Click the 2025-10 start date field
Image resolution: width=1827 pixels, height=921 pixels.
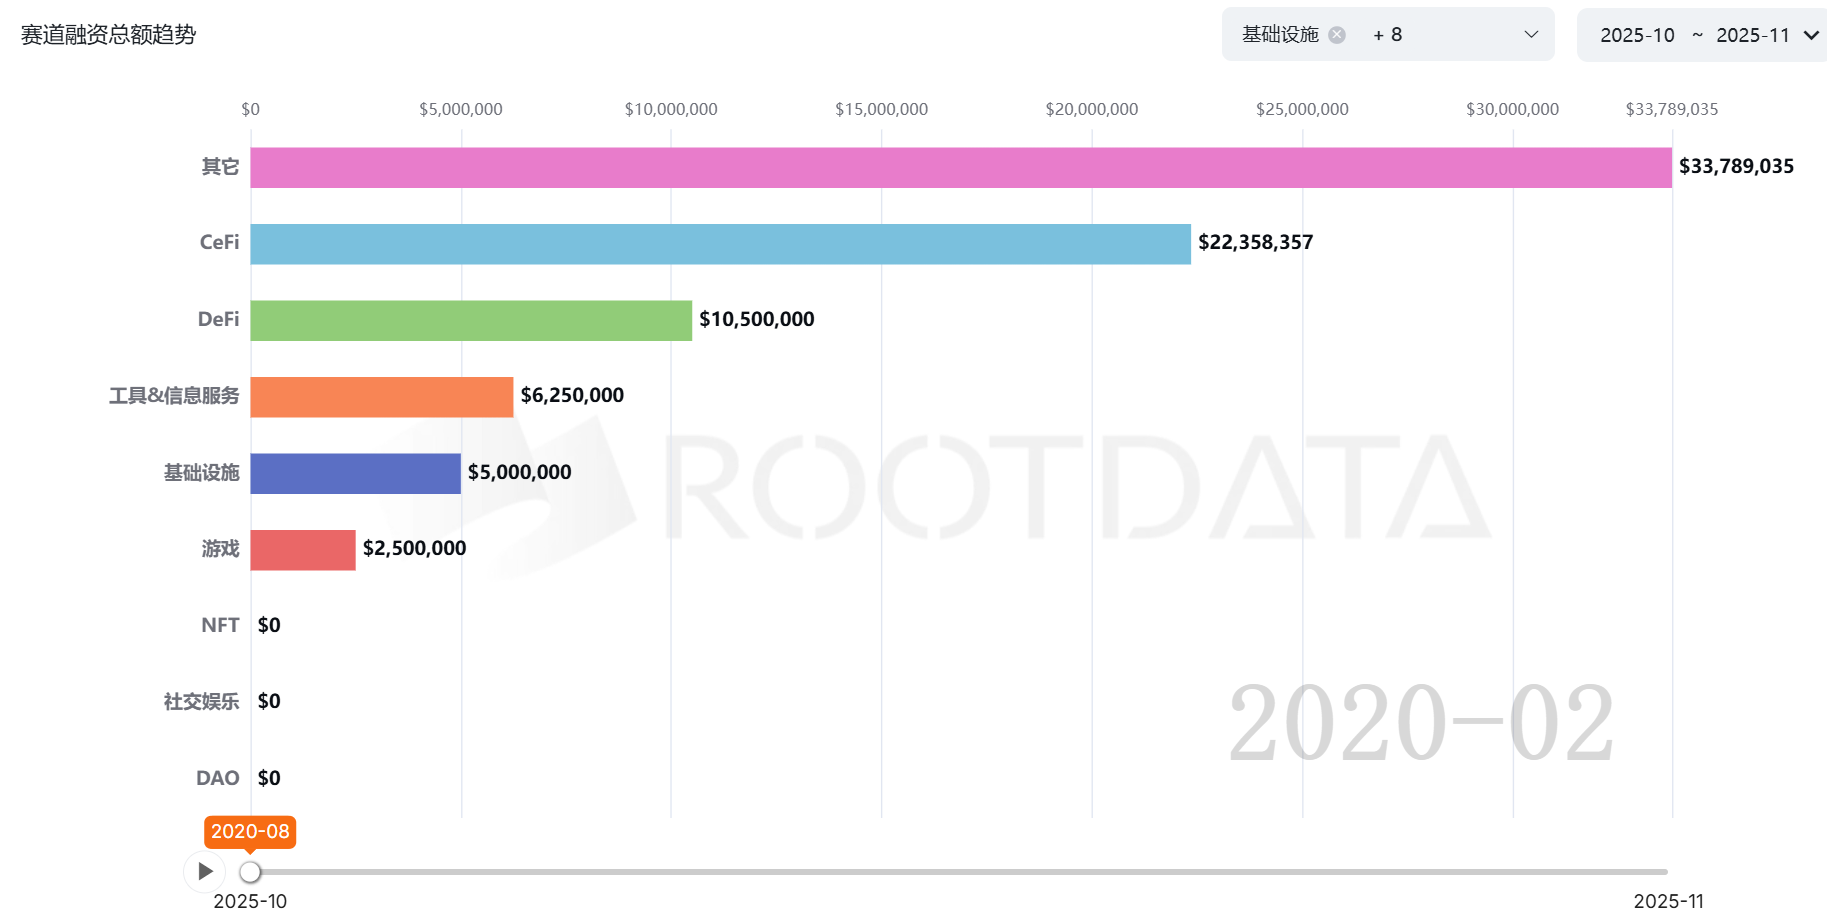pyautogui.click(x=1637, y=35)
